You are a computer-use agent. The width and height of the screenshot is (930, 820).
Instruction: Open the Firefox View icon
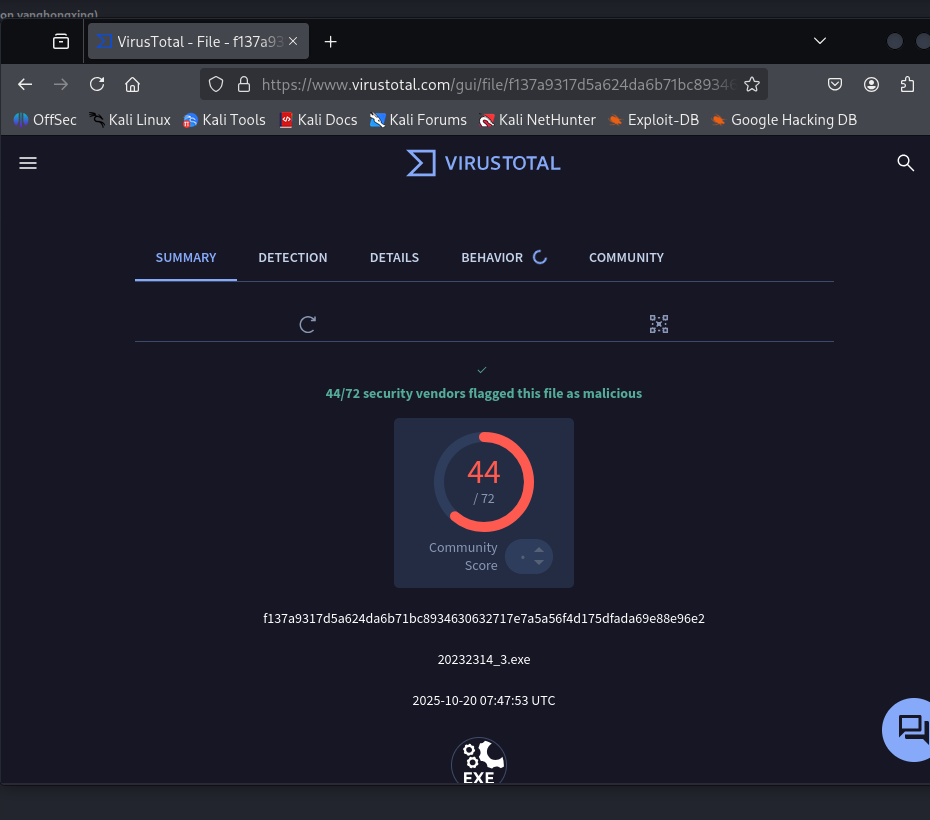tap(60, 42)
